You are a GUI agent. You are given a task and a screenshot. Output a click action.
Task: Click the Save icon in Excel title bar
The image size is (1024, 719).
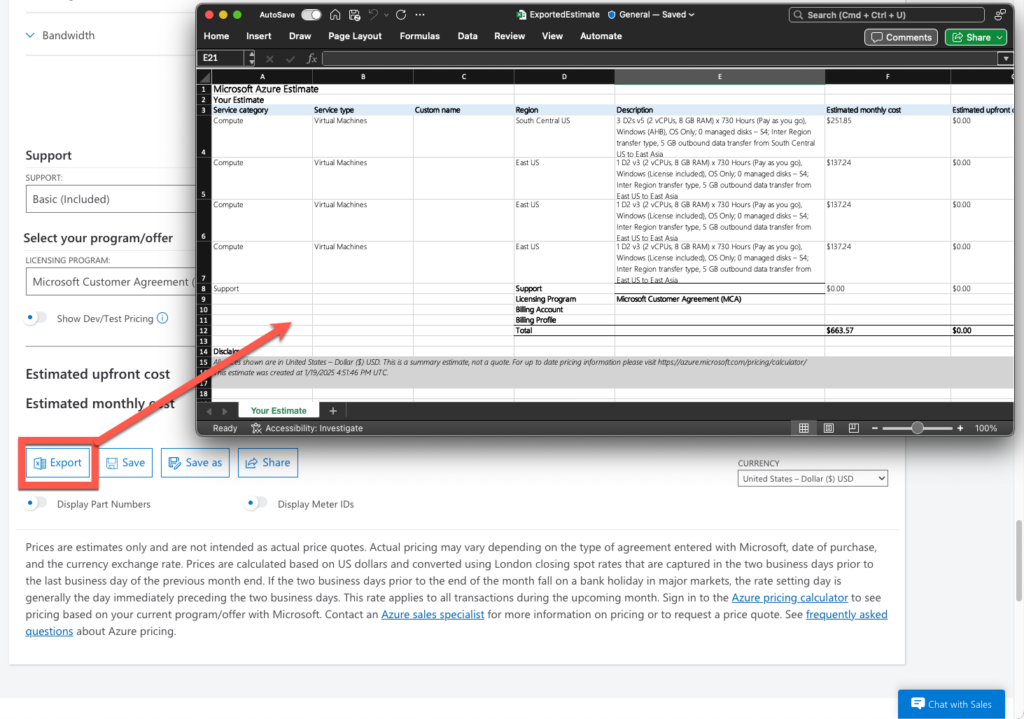pos(355,14)
